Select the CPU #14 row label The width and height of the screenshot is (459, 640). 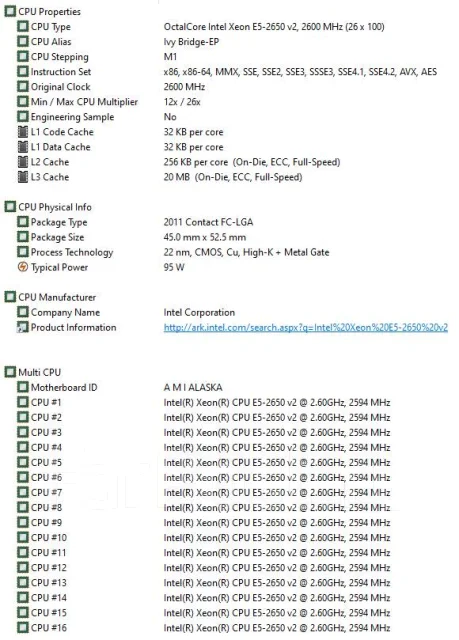pos(49,598)
